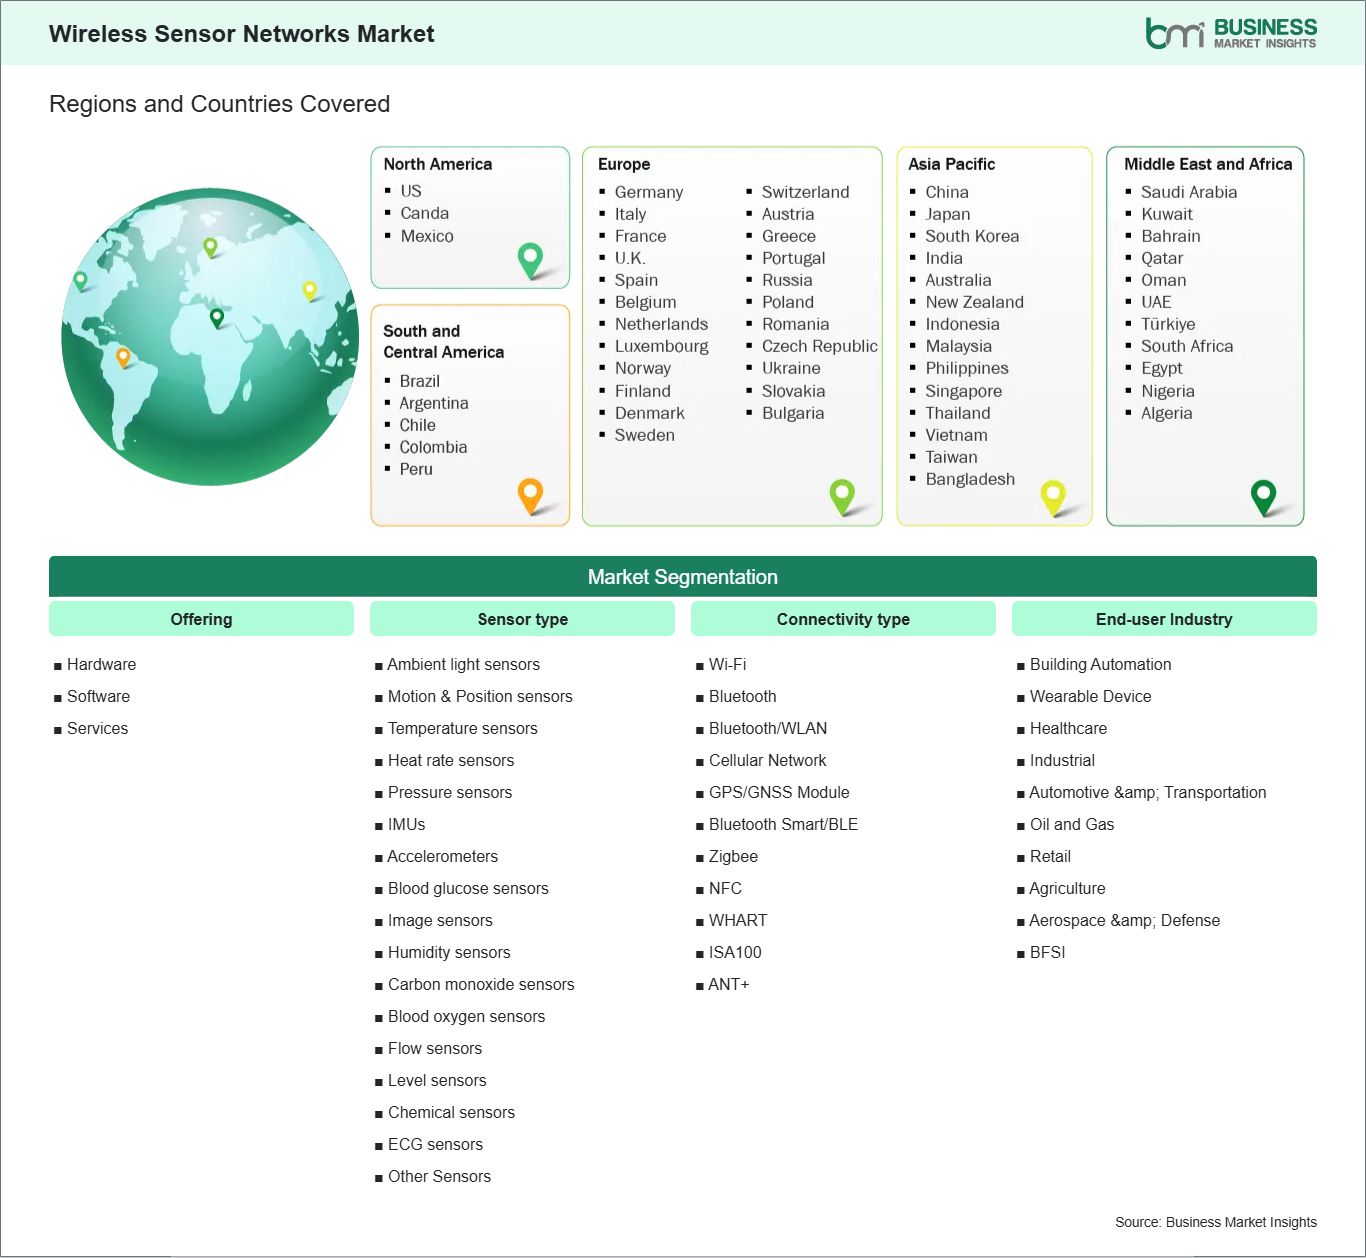Click the light green pin in Europe box
The height and width of the screenshot is (1258, 1366).
[x=842, y=494]
